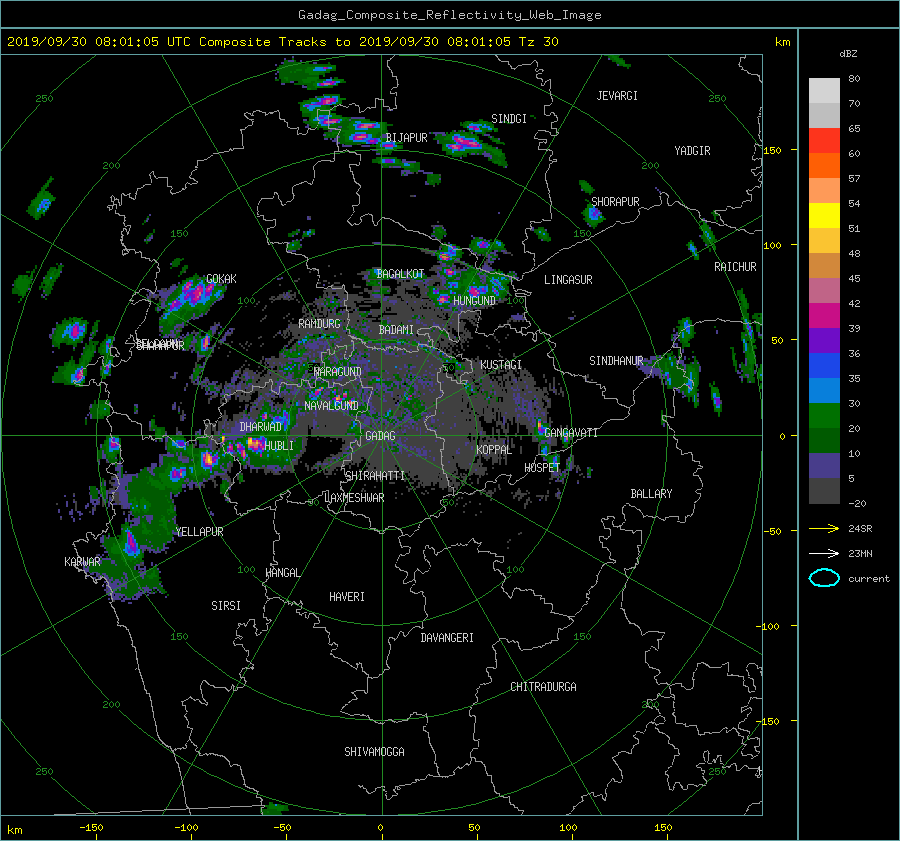Pick the light gray 70–80 dBZ color band
The image size is (900, 841).
[x=824, y=91]
